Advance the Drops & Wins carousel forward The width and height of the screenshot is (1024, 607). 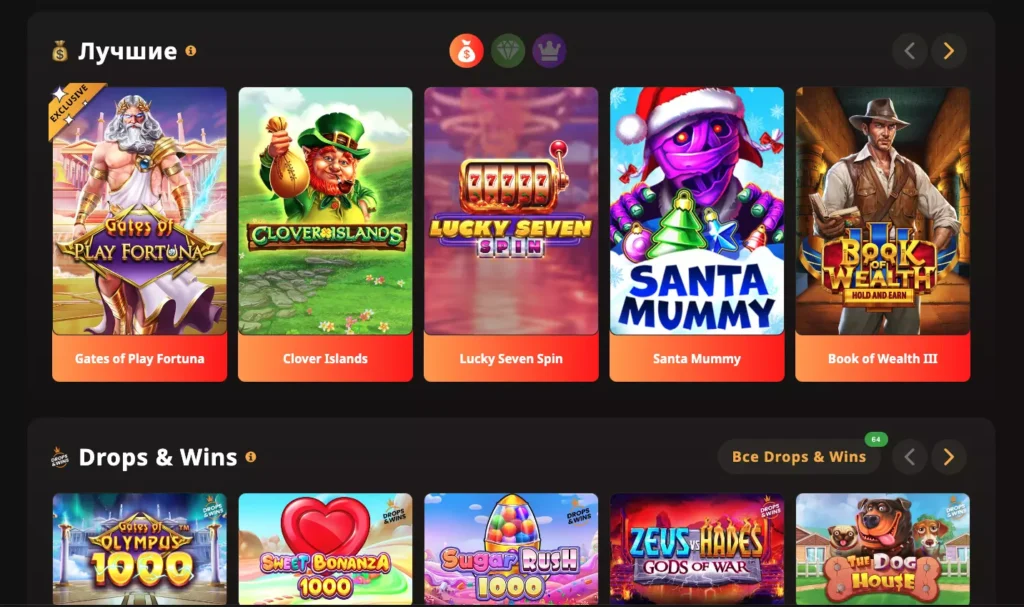(x=949, y=457)
